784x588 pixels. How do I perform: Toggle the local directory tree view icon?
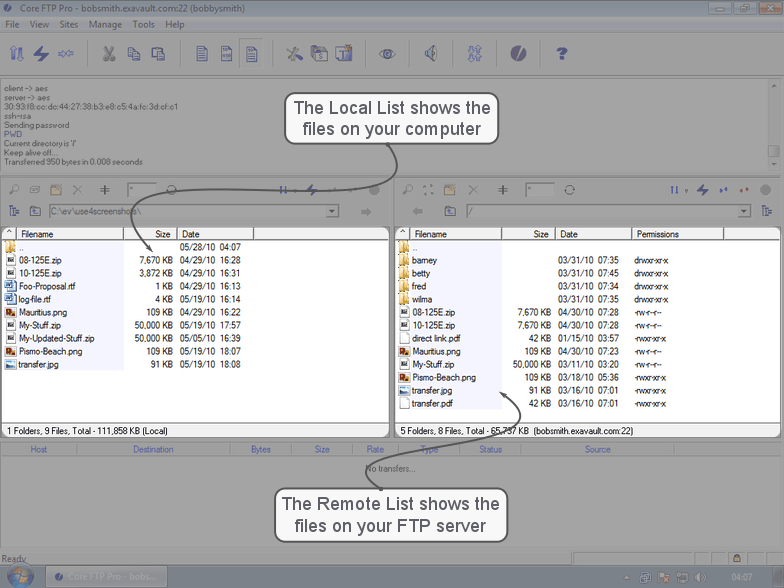pyautogui.click(x=14, y=212)
